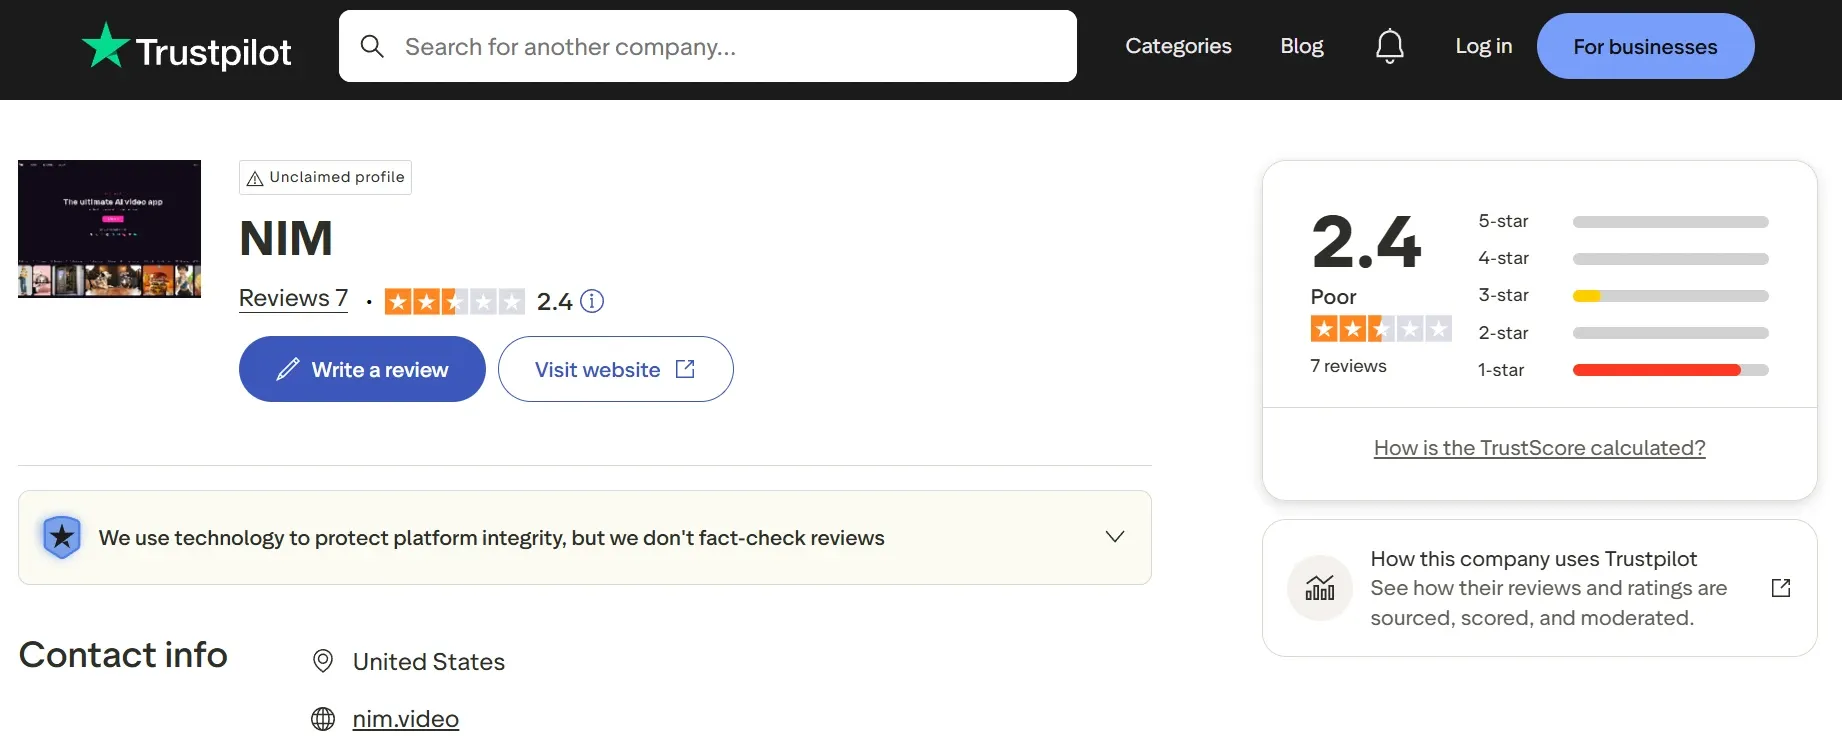This screenshot has width=1842, height=749.
Task: Click the star rating under Poor
Action: point(1381,328)
